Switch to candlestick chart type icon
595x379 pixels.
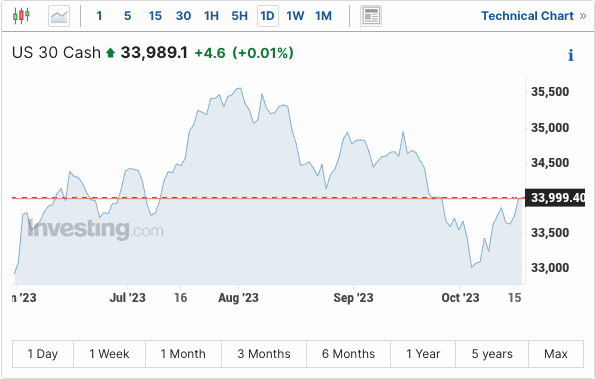click(21, 16)
